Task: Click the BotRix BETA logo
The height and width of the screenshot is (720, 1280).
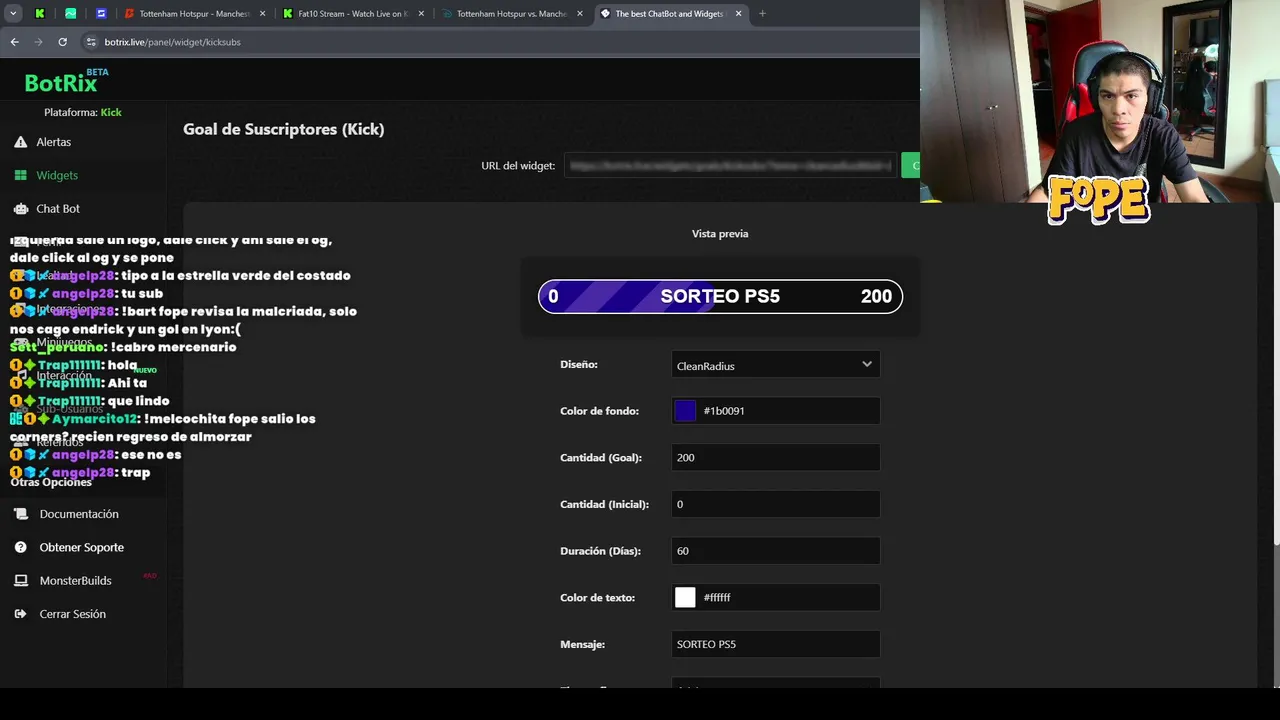Action: 66,82
